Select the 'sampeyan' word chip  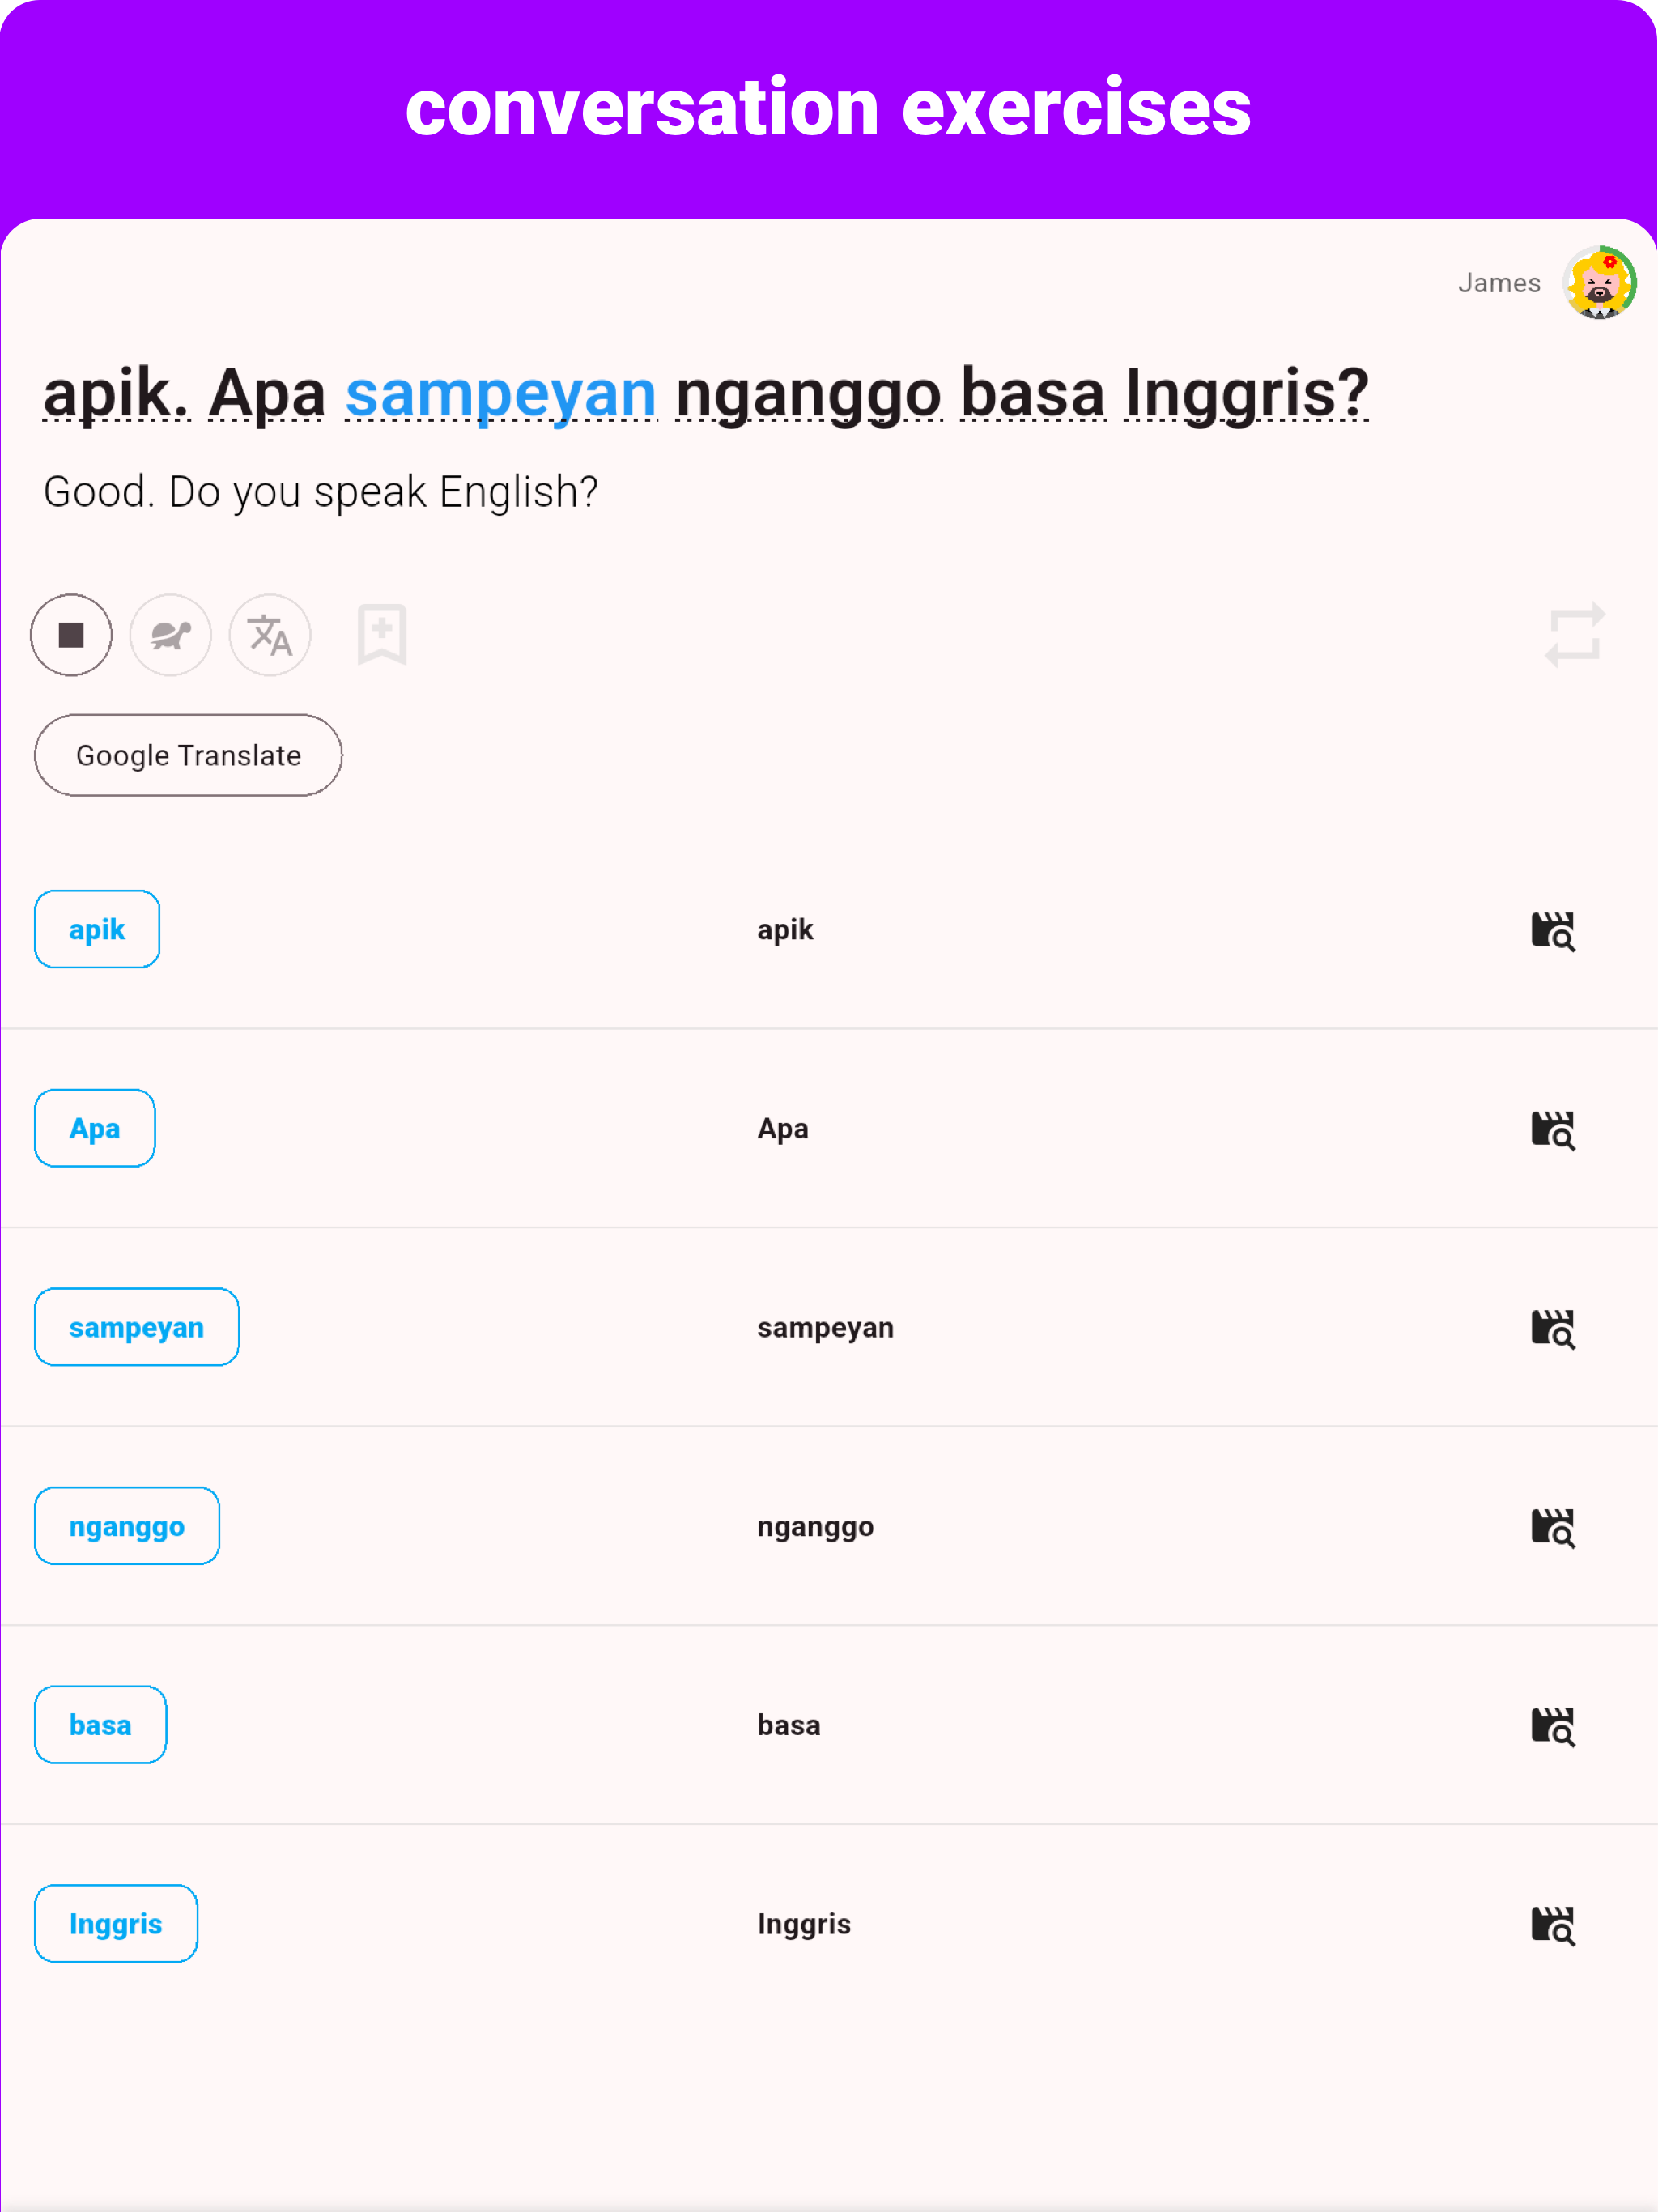[x=137, y=1327]
